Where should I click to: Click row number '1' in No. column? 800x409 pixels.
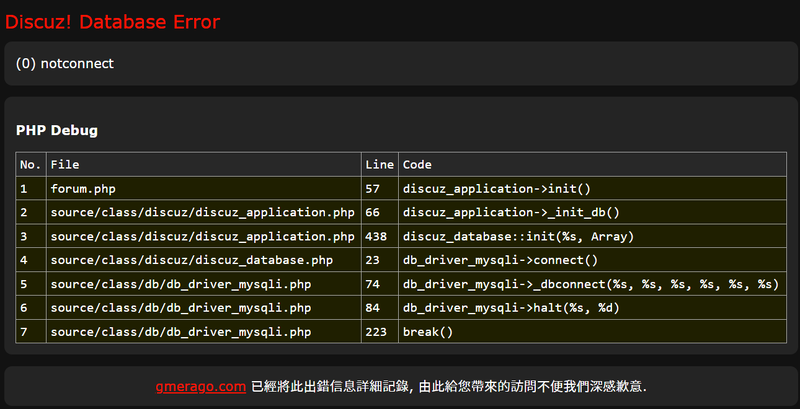click(x=31, y=189)
